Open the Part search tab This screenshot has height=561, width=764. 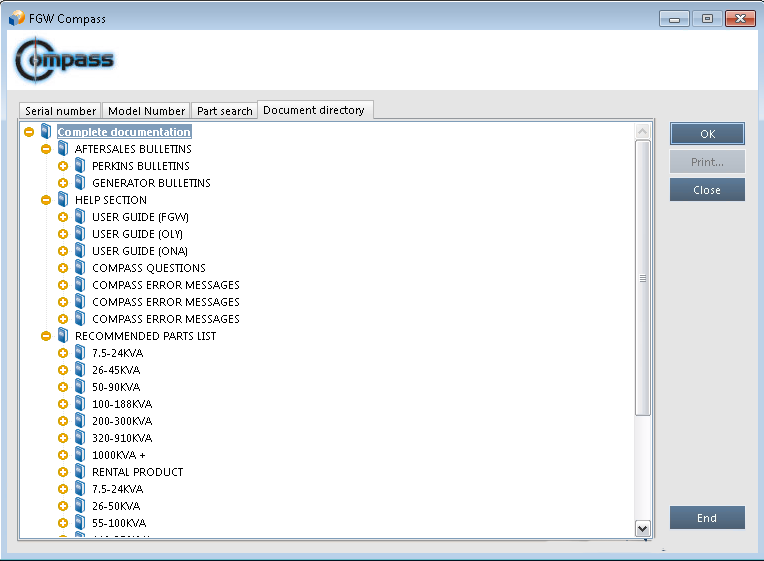pyautogui.click(x=224, y=111)
